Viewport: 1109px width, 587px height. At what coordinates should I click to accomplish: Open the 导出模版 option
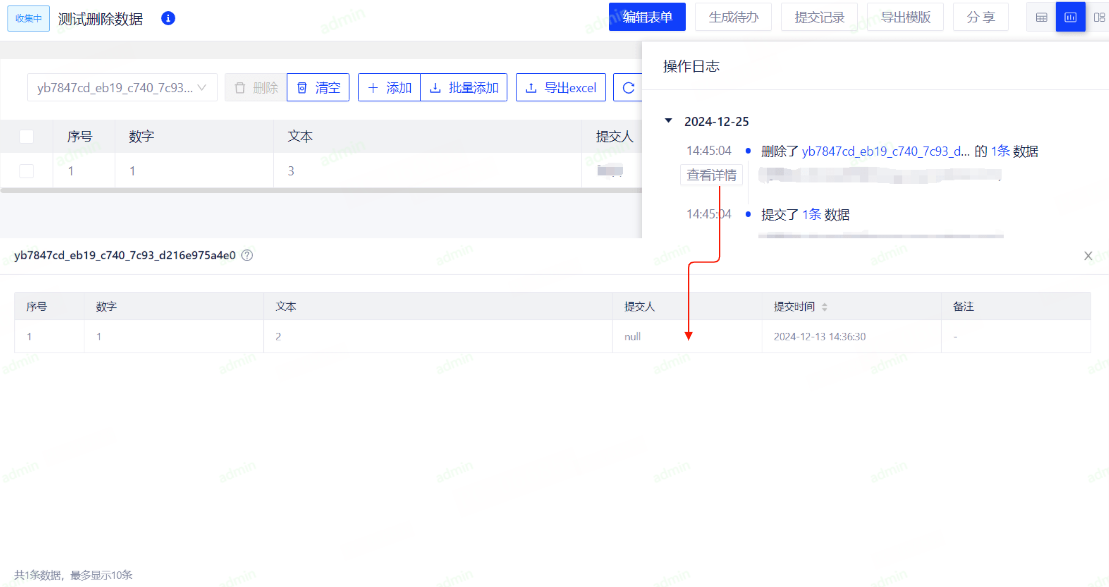coord(905,17)
